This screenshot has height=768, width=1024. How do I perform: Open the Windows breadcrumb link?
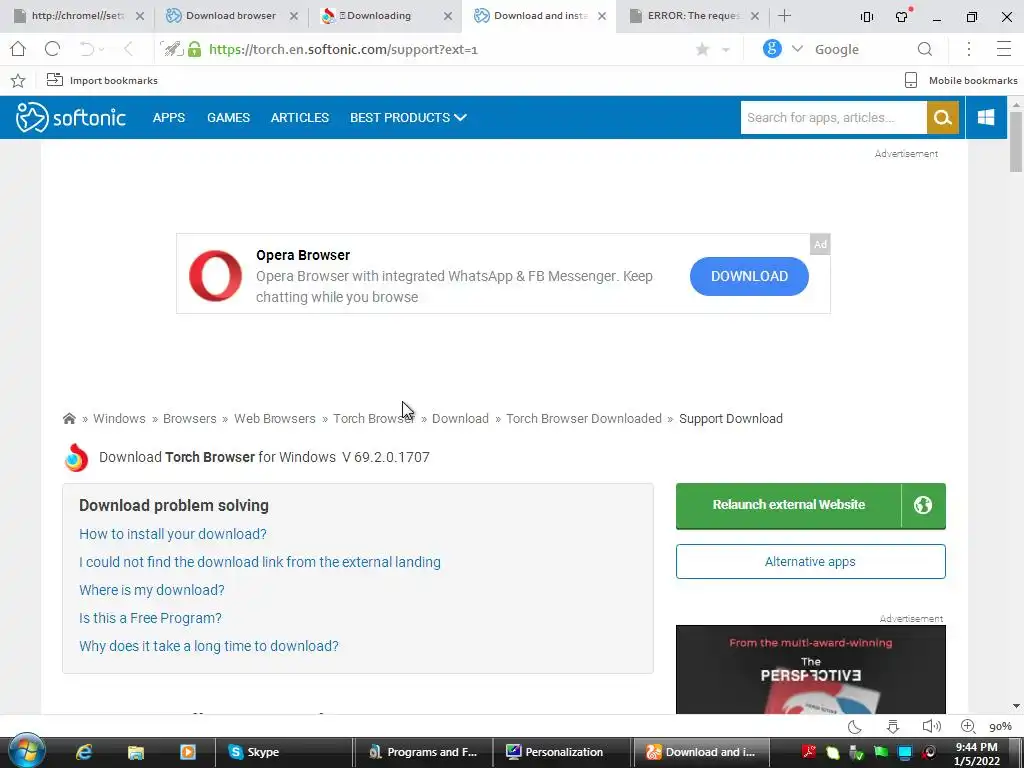pyautogui.click(x=119, y=419)
